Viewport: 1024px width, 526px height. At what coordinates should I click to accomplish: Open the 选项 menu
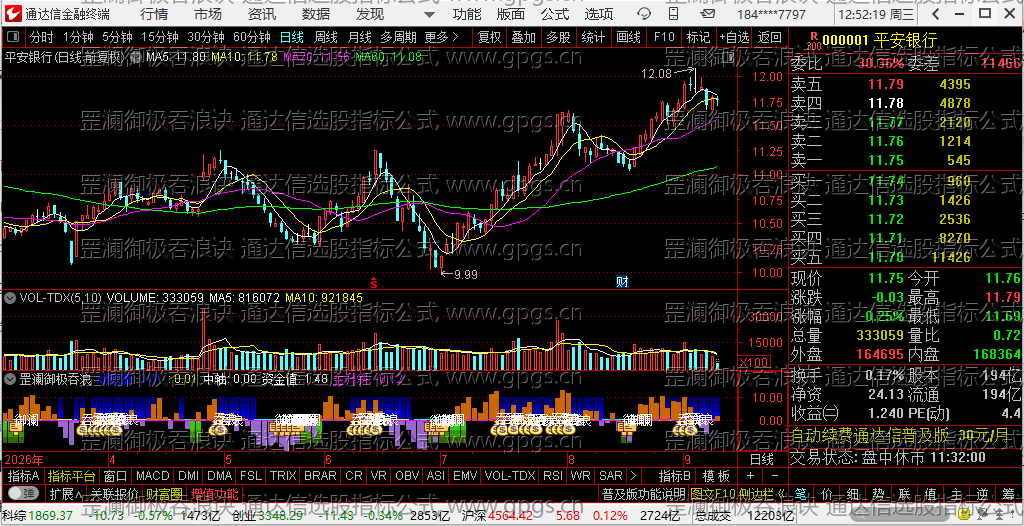point(599,14)
